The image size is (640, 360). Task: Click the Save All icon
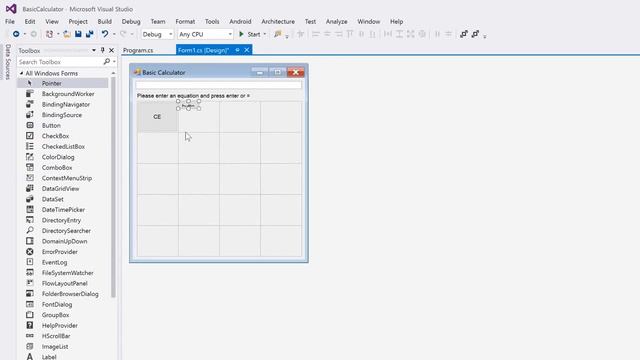pyautogui.click(x=89, y=34)
